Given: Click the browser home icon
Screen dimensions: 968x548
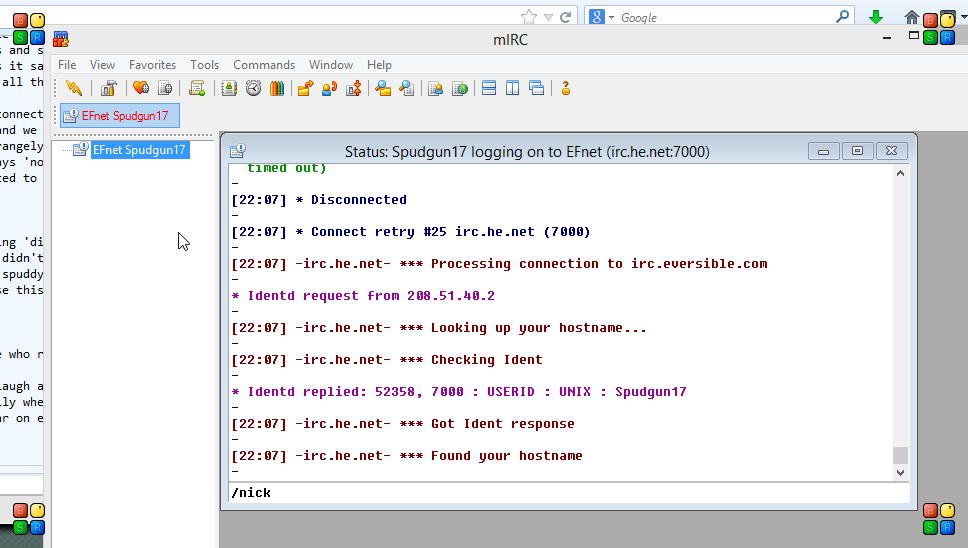Looking at the screenshot, I should point(911,17).
